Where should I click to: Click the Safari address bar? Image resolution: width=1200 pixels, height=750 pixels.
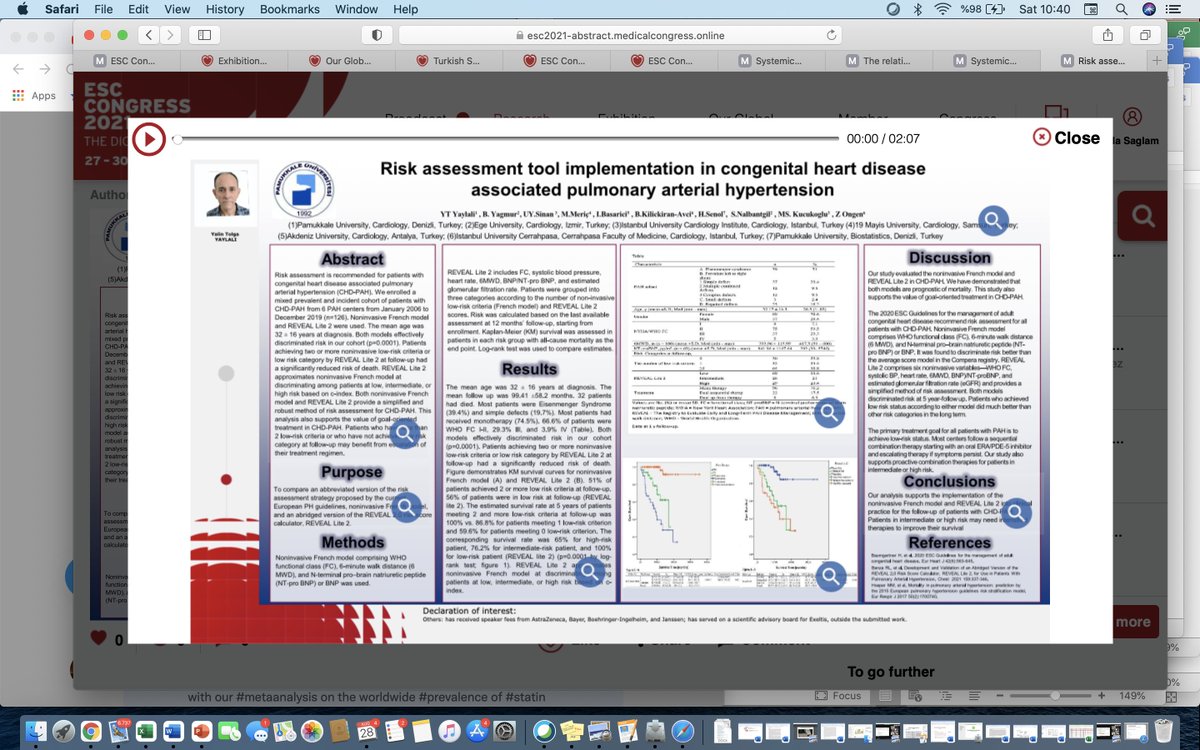pos(620,34)
